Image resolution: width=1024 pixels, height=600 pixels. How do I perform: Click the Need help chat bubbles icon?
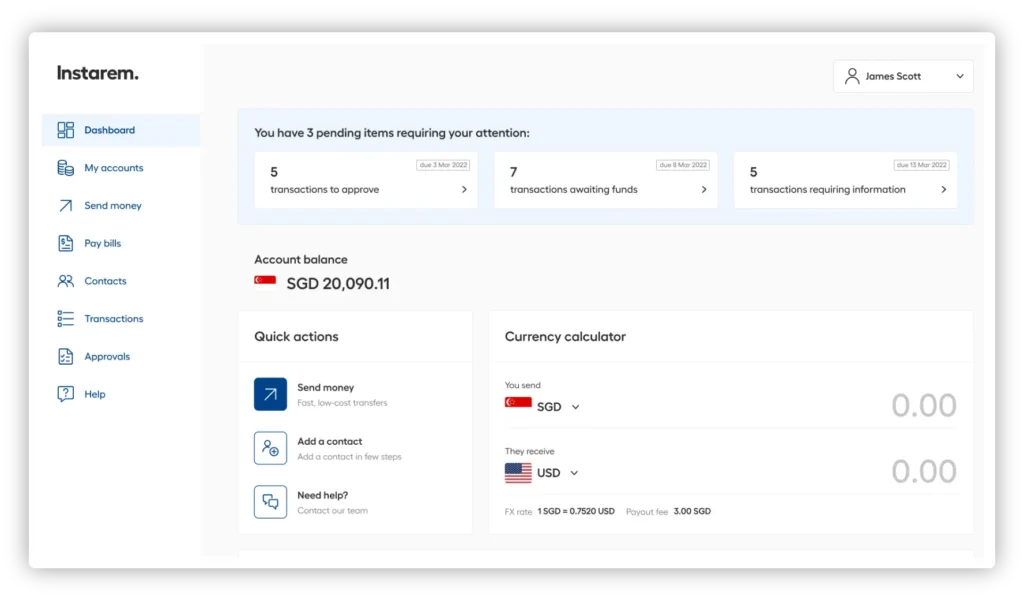click(x=270, y=502)
